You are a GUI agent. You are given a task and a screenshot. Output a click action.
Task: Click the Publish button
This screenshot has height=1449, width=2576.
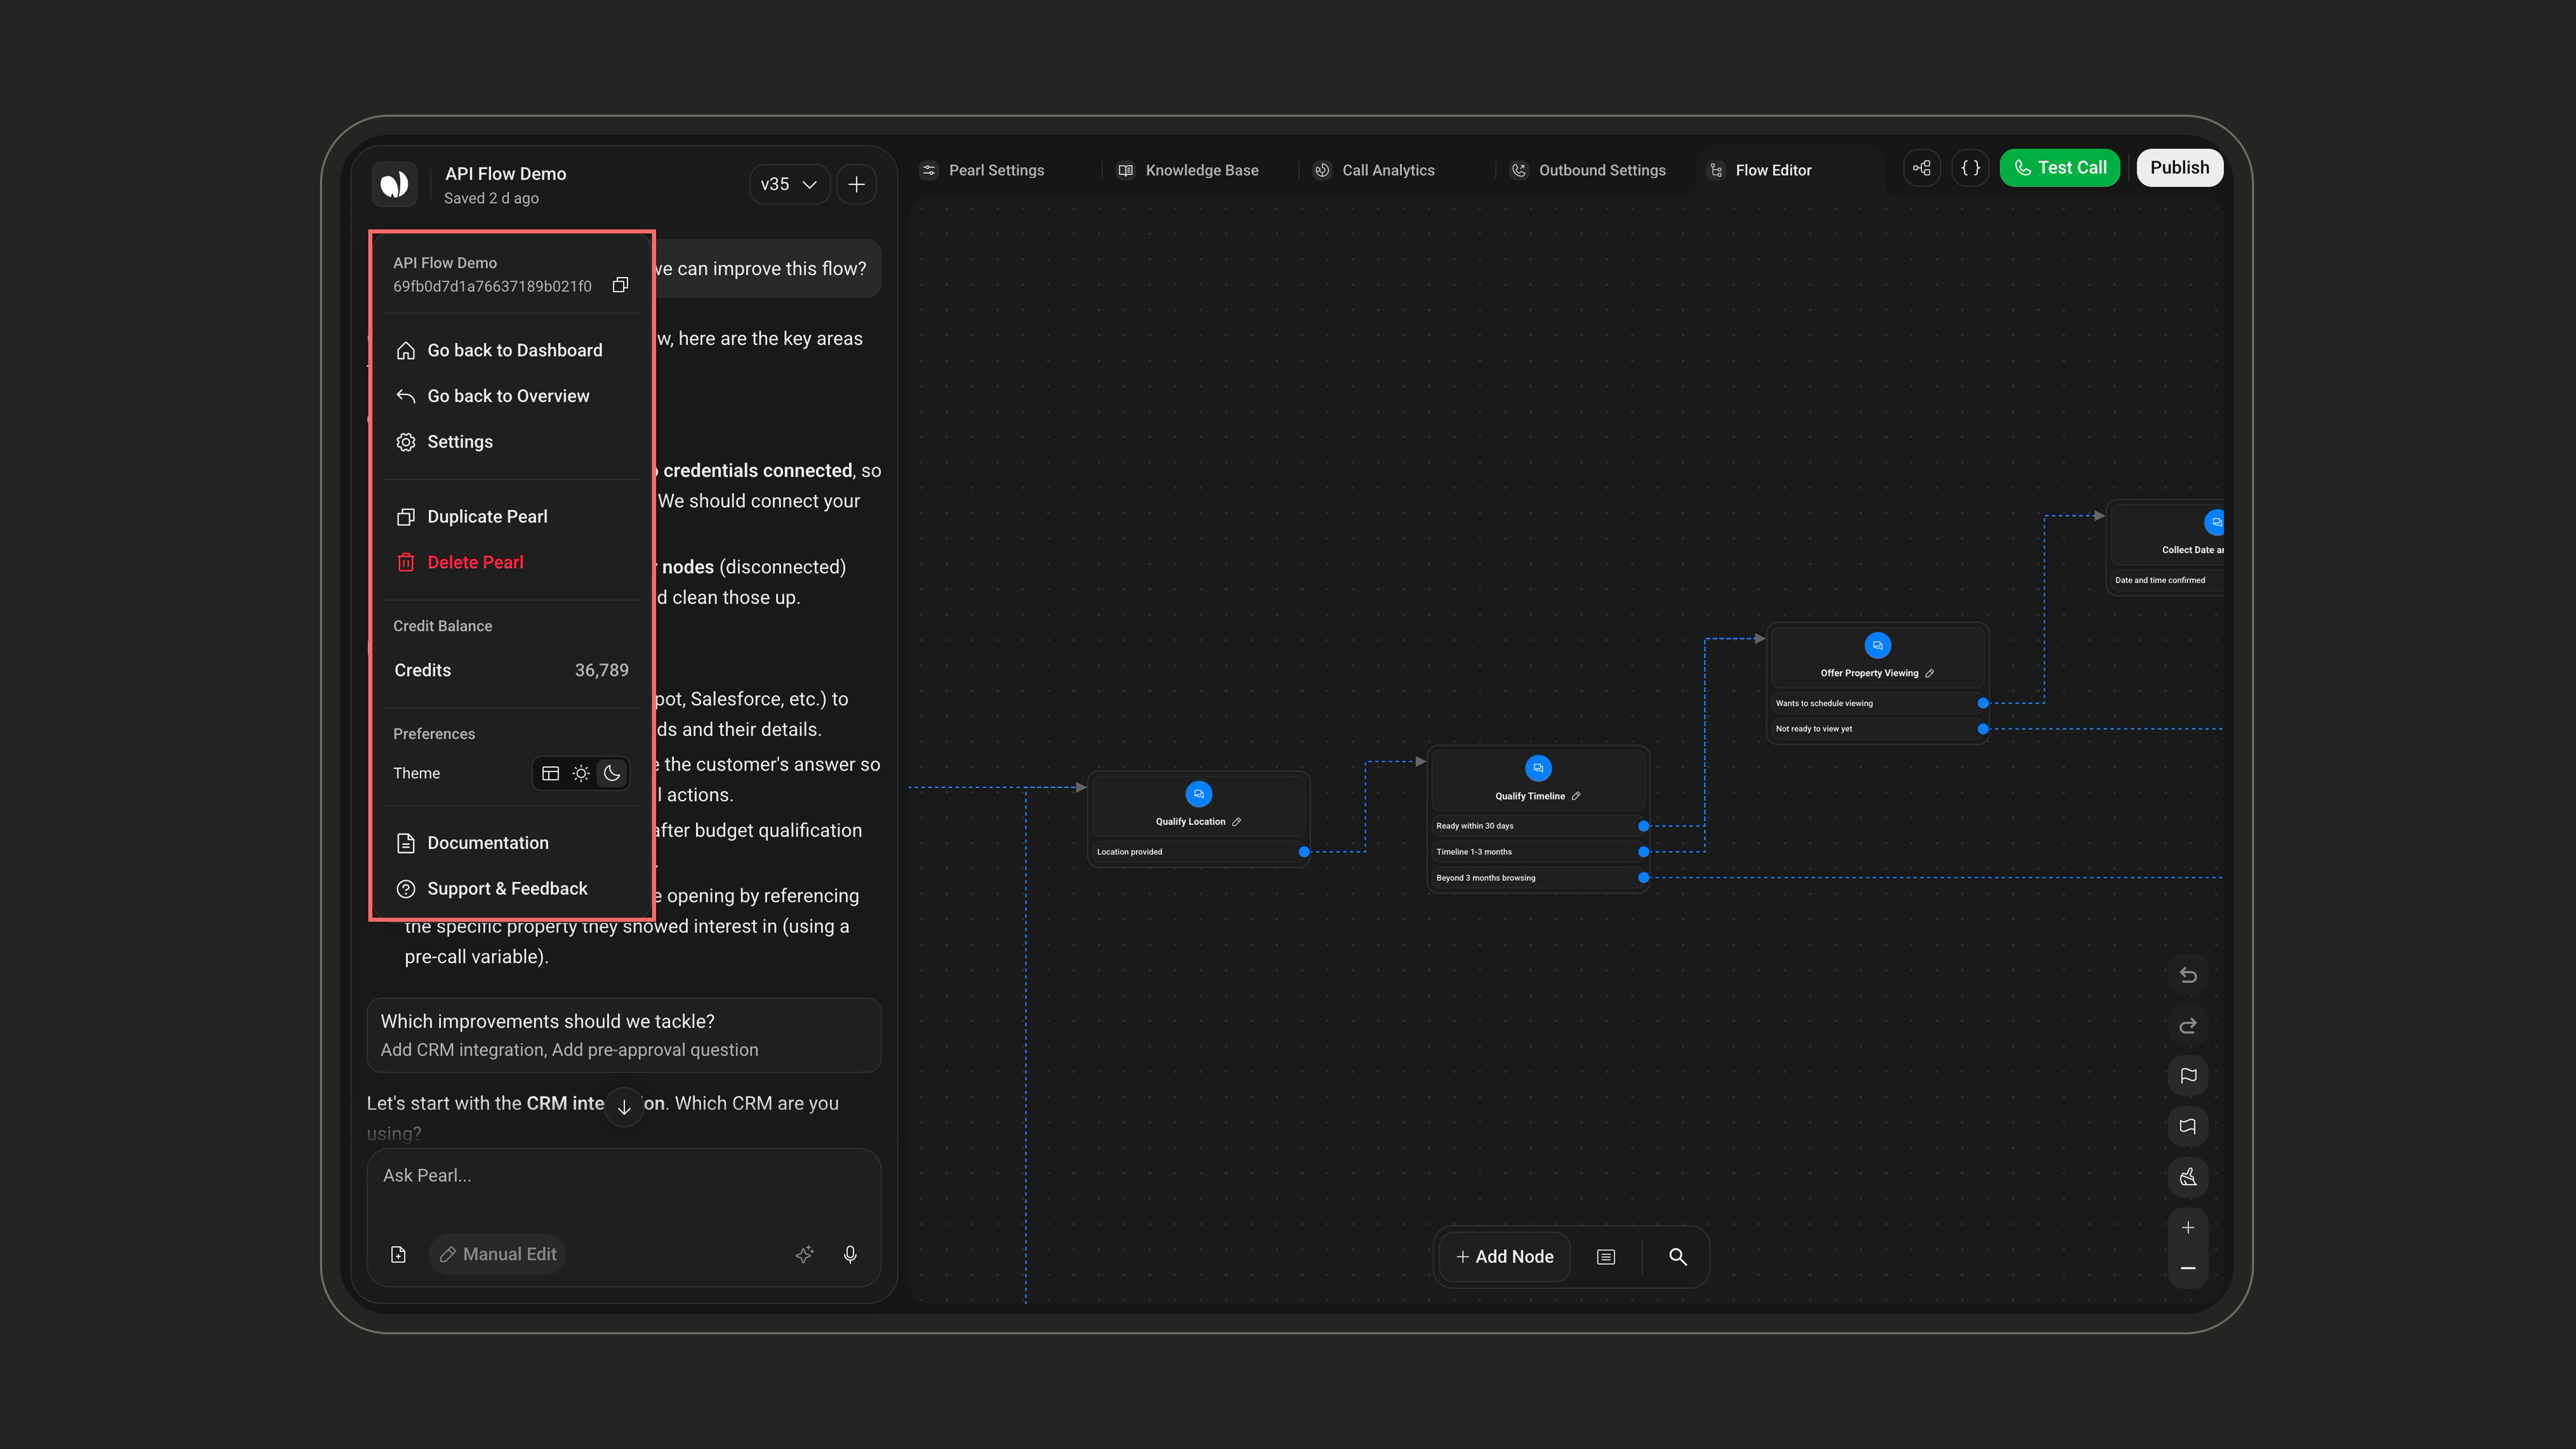[x=2180, y=168]
